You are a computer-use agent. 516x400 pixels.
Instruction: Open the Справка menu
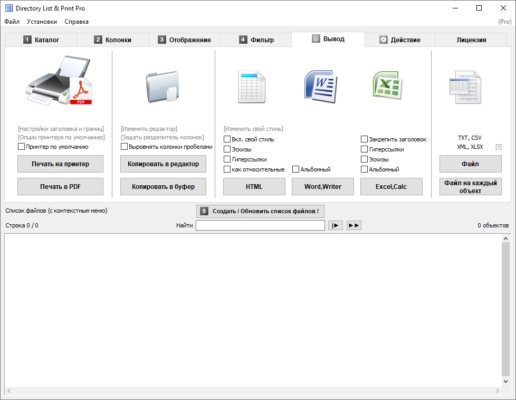pyautogui.click(x=76, y=22)
